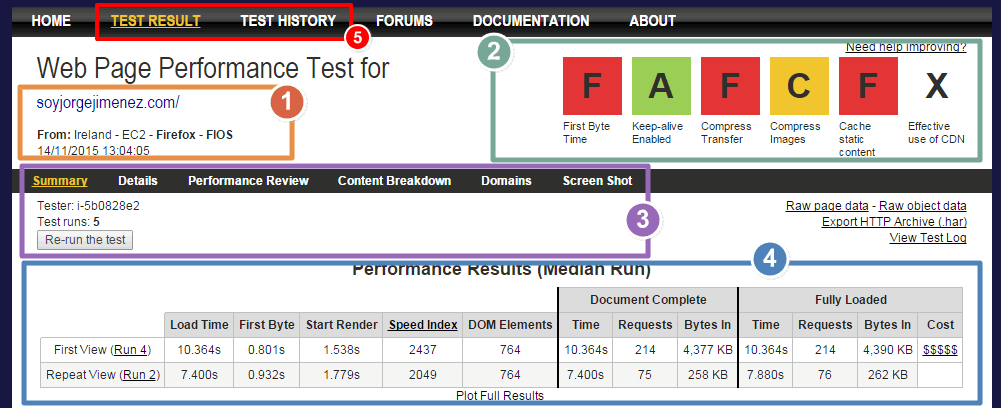The width and height of the screenshot is (1001, 408).
Task: Click the fully loaded time 7.880s
Action: point(765,375)
